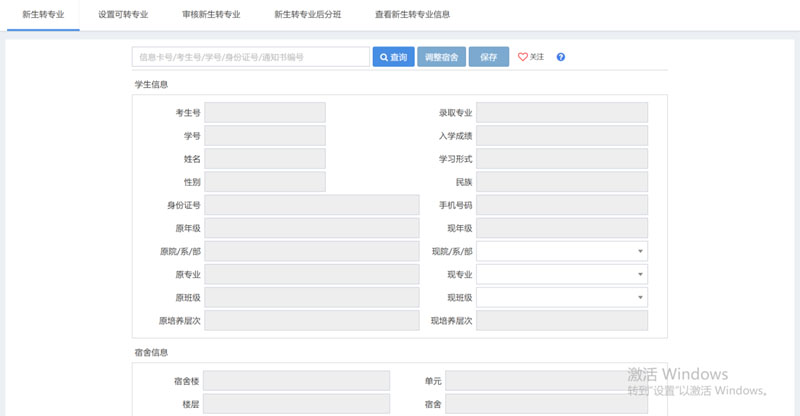
Task: Click the 查询 search button
Action: pyautogui.click(x=393, y=57)
